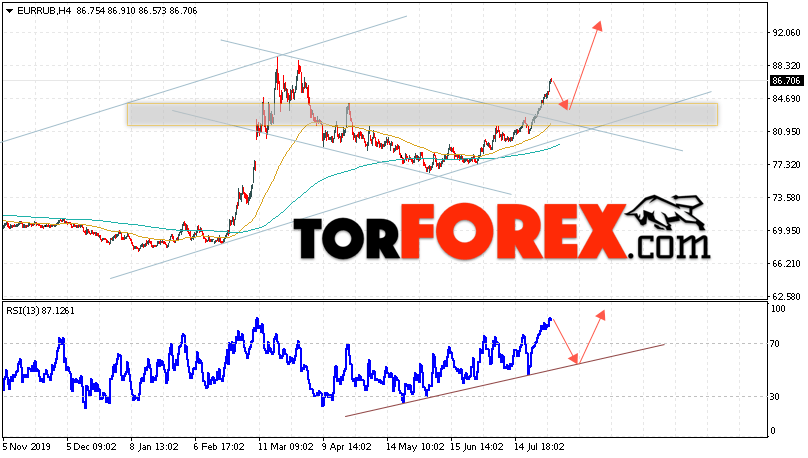Select the 66.210 price axis label
Screen dimensions: 808x458
(786, 263)
